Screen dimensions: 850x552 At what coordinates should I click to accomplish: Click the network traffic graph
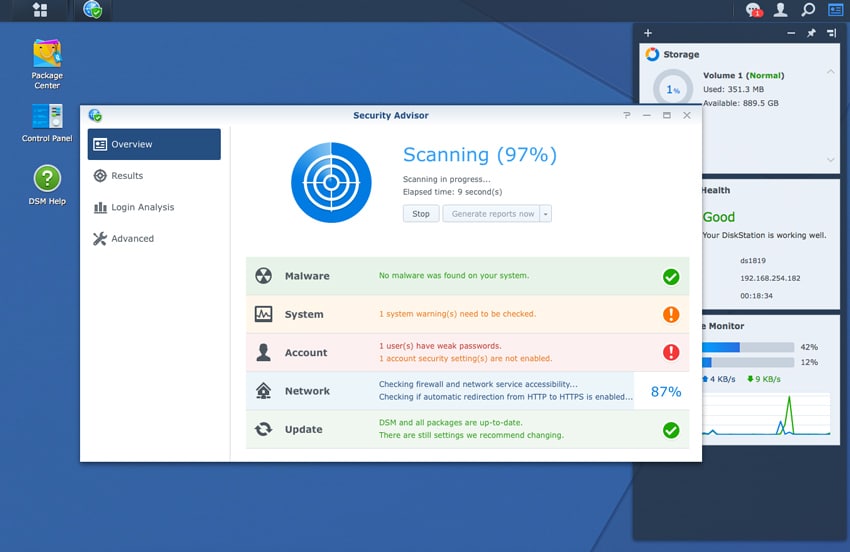pyautogui.click(x=765, y=415)
